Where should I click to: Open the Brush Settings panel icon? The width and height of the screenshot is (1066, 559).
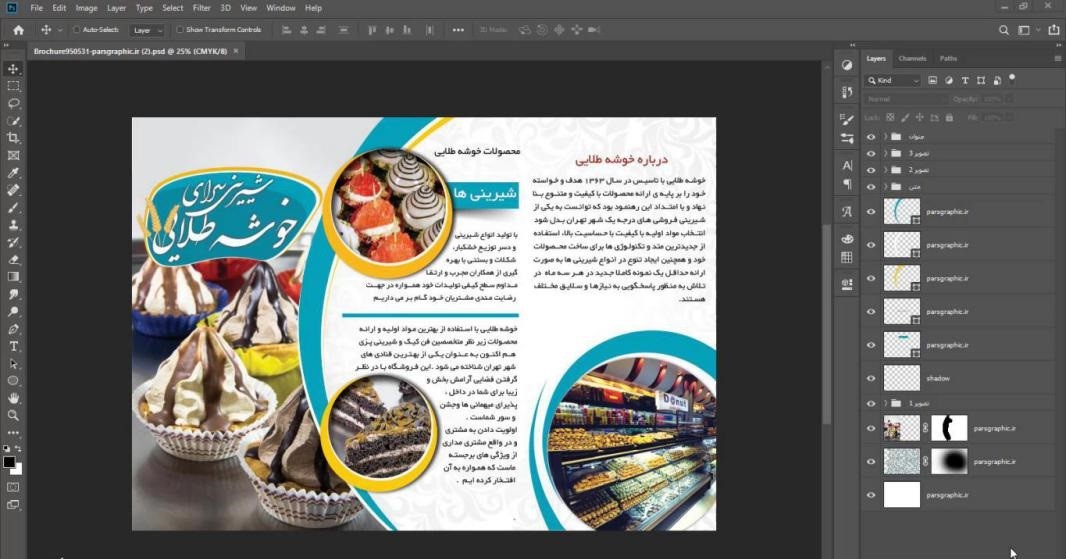click(846, 120)
